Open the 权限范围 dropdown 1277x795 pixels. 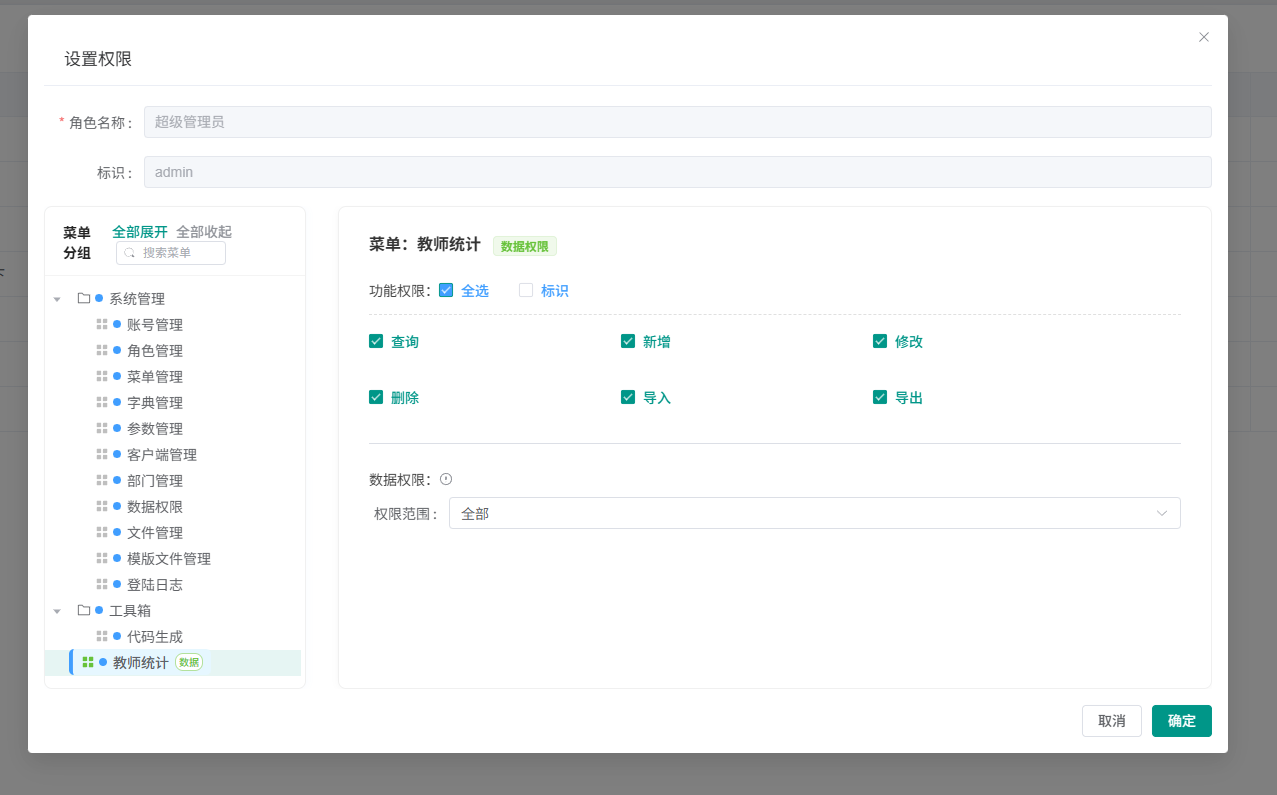pos(814,513)
